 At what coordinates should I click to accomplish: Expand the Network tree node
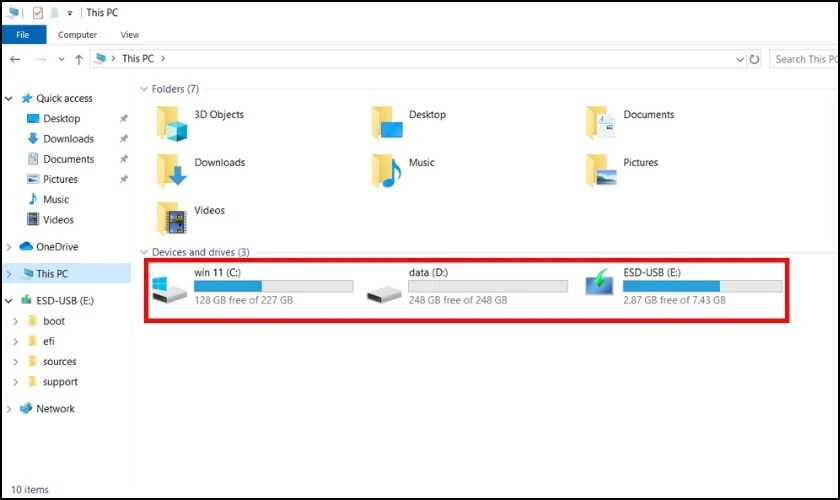click(9, 408)
